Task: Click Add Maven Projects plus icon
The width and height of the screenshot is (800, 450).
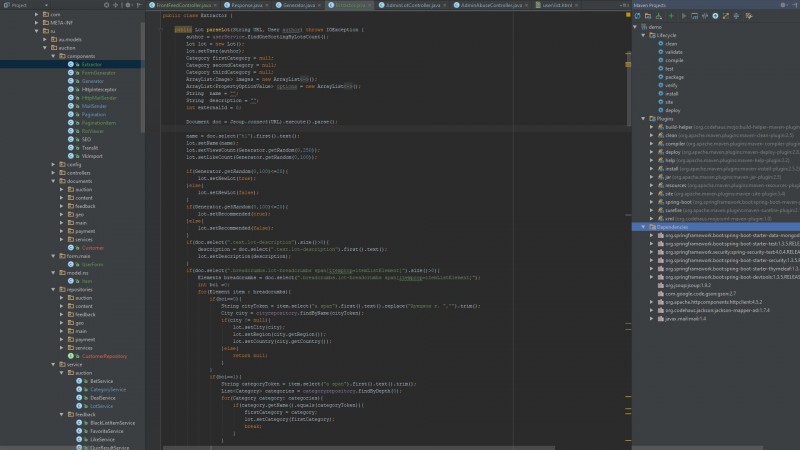Action: click(671, 16)
